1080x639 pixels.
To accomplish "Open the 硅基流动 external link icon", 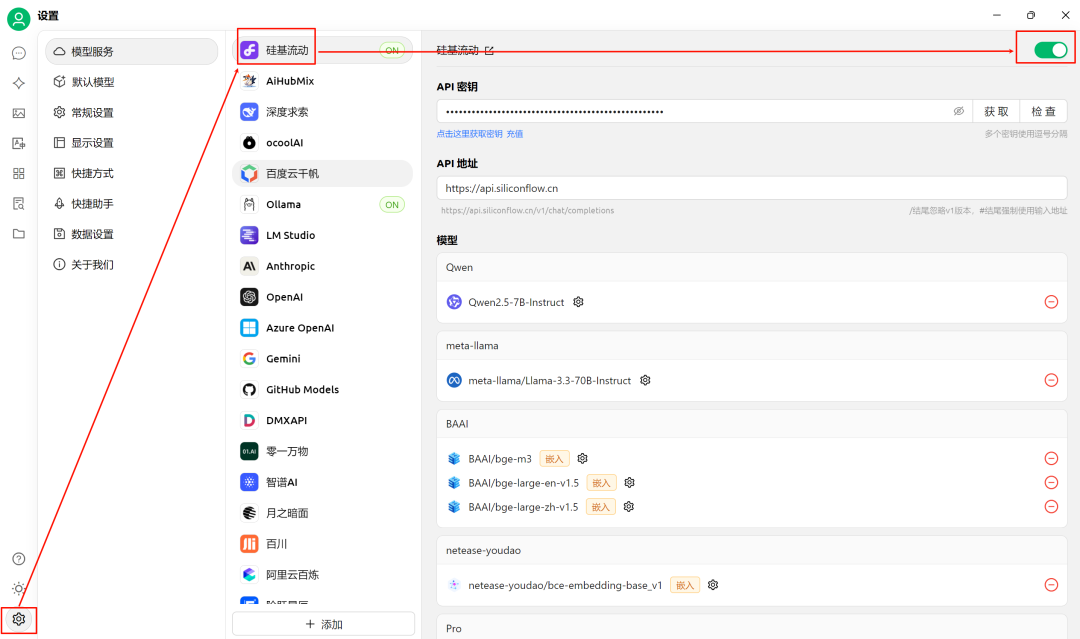I will [x=489, y=50].
